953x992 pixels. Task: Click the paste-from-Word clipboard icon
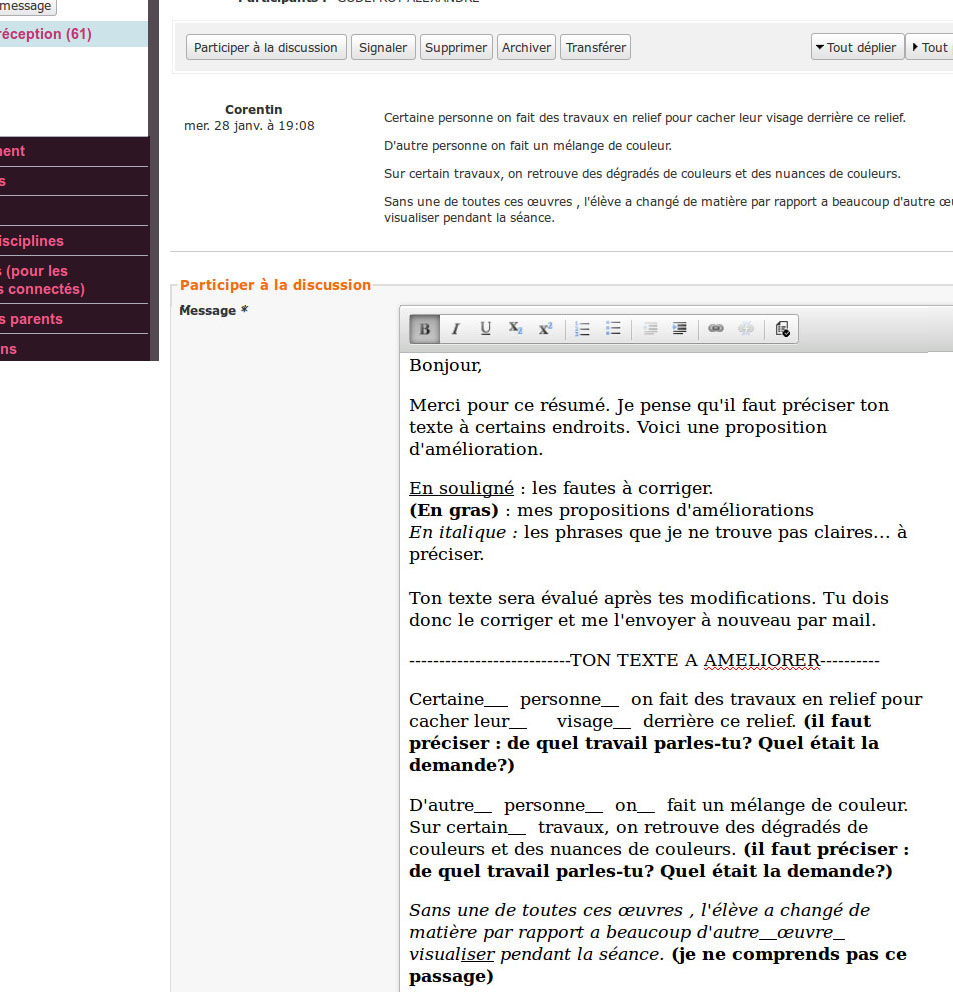tap(782, 329)
